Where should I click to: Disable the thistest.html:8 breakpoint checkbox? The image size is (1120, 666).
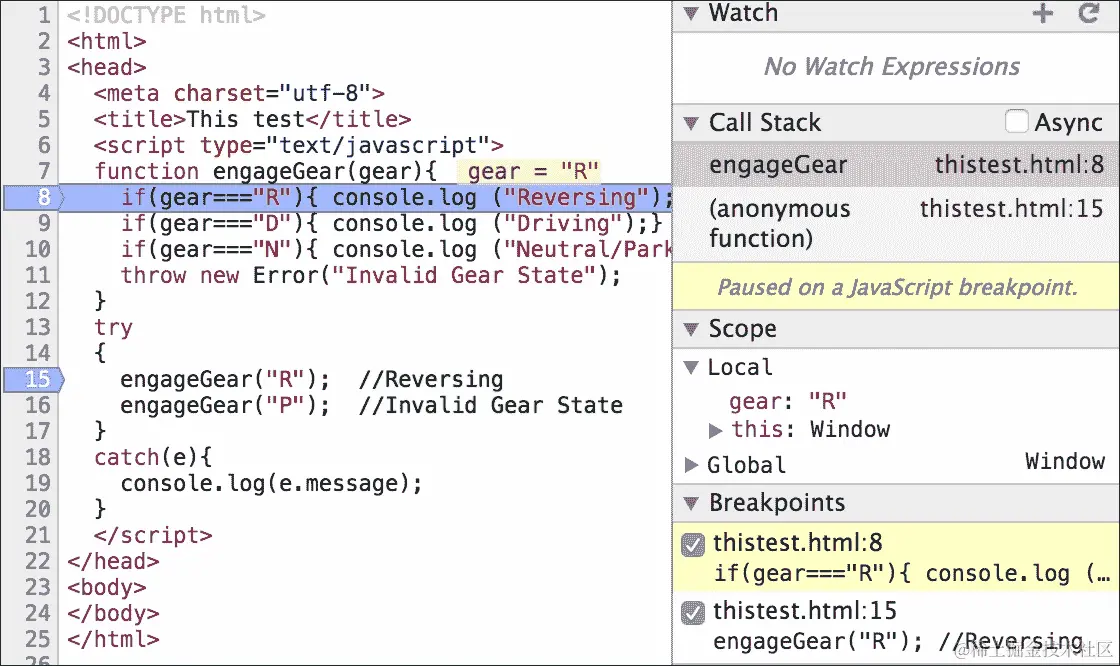tap(693, 545)
